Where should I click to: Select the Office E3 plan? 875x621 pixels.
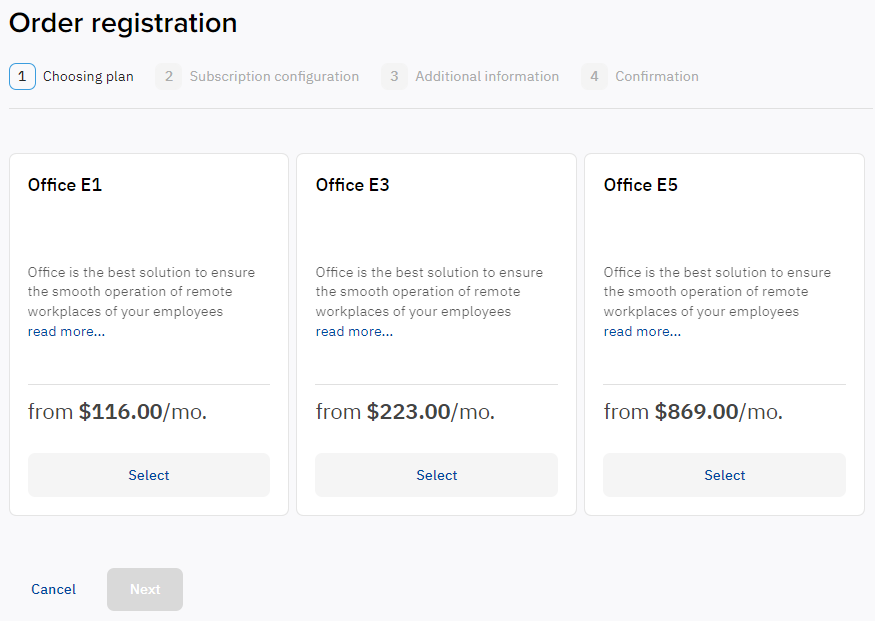click(436, 475)
